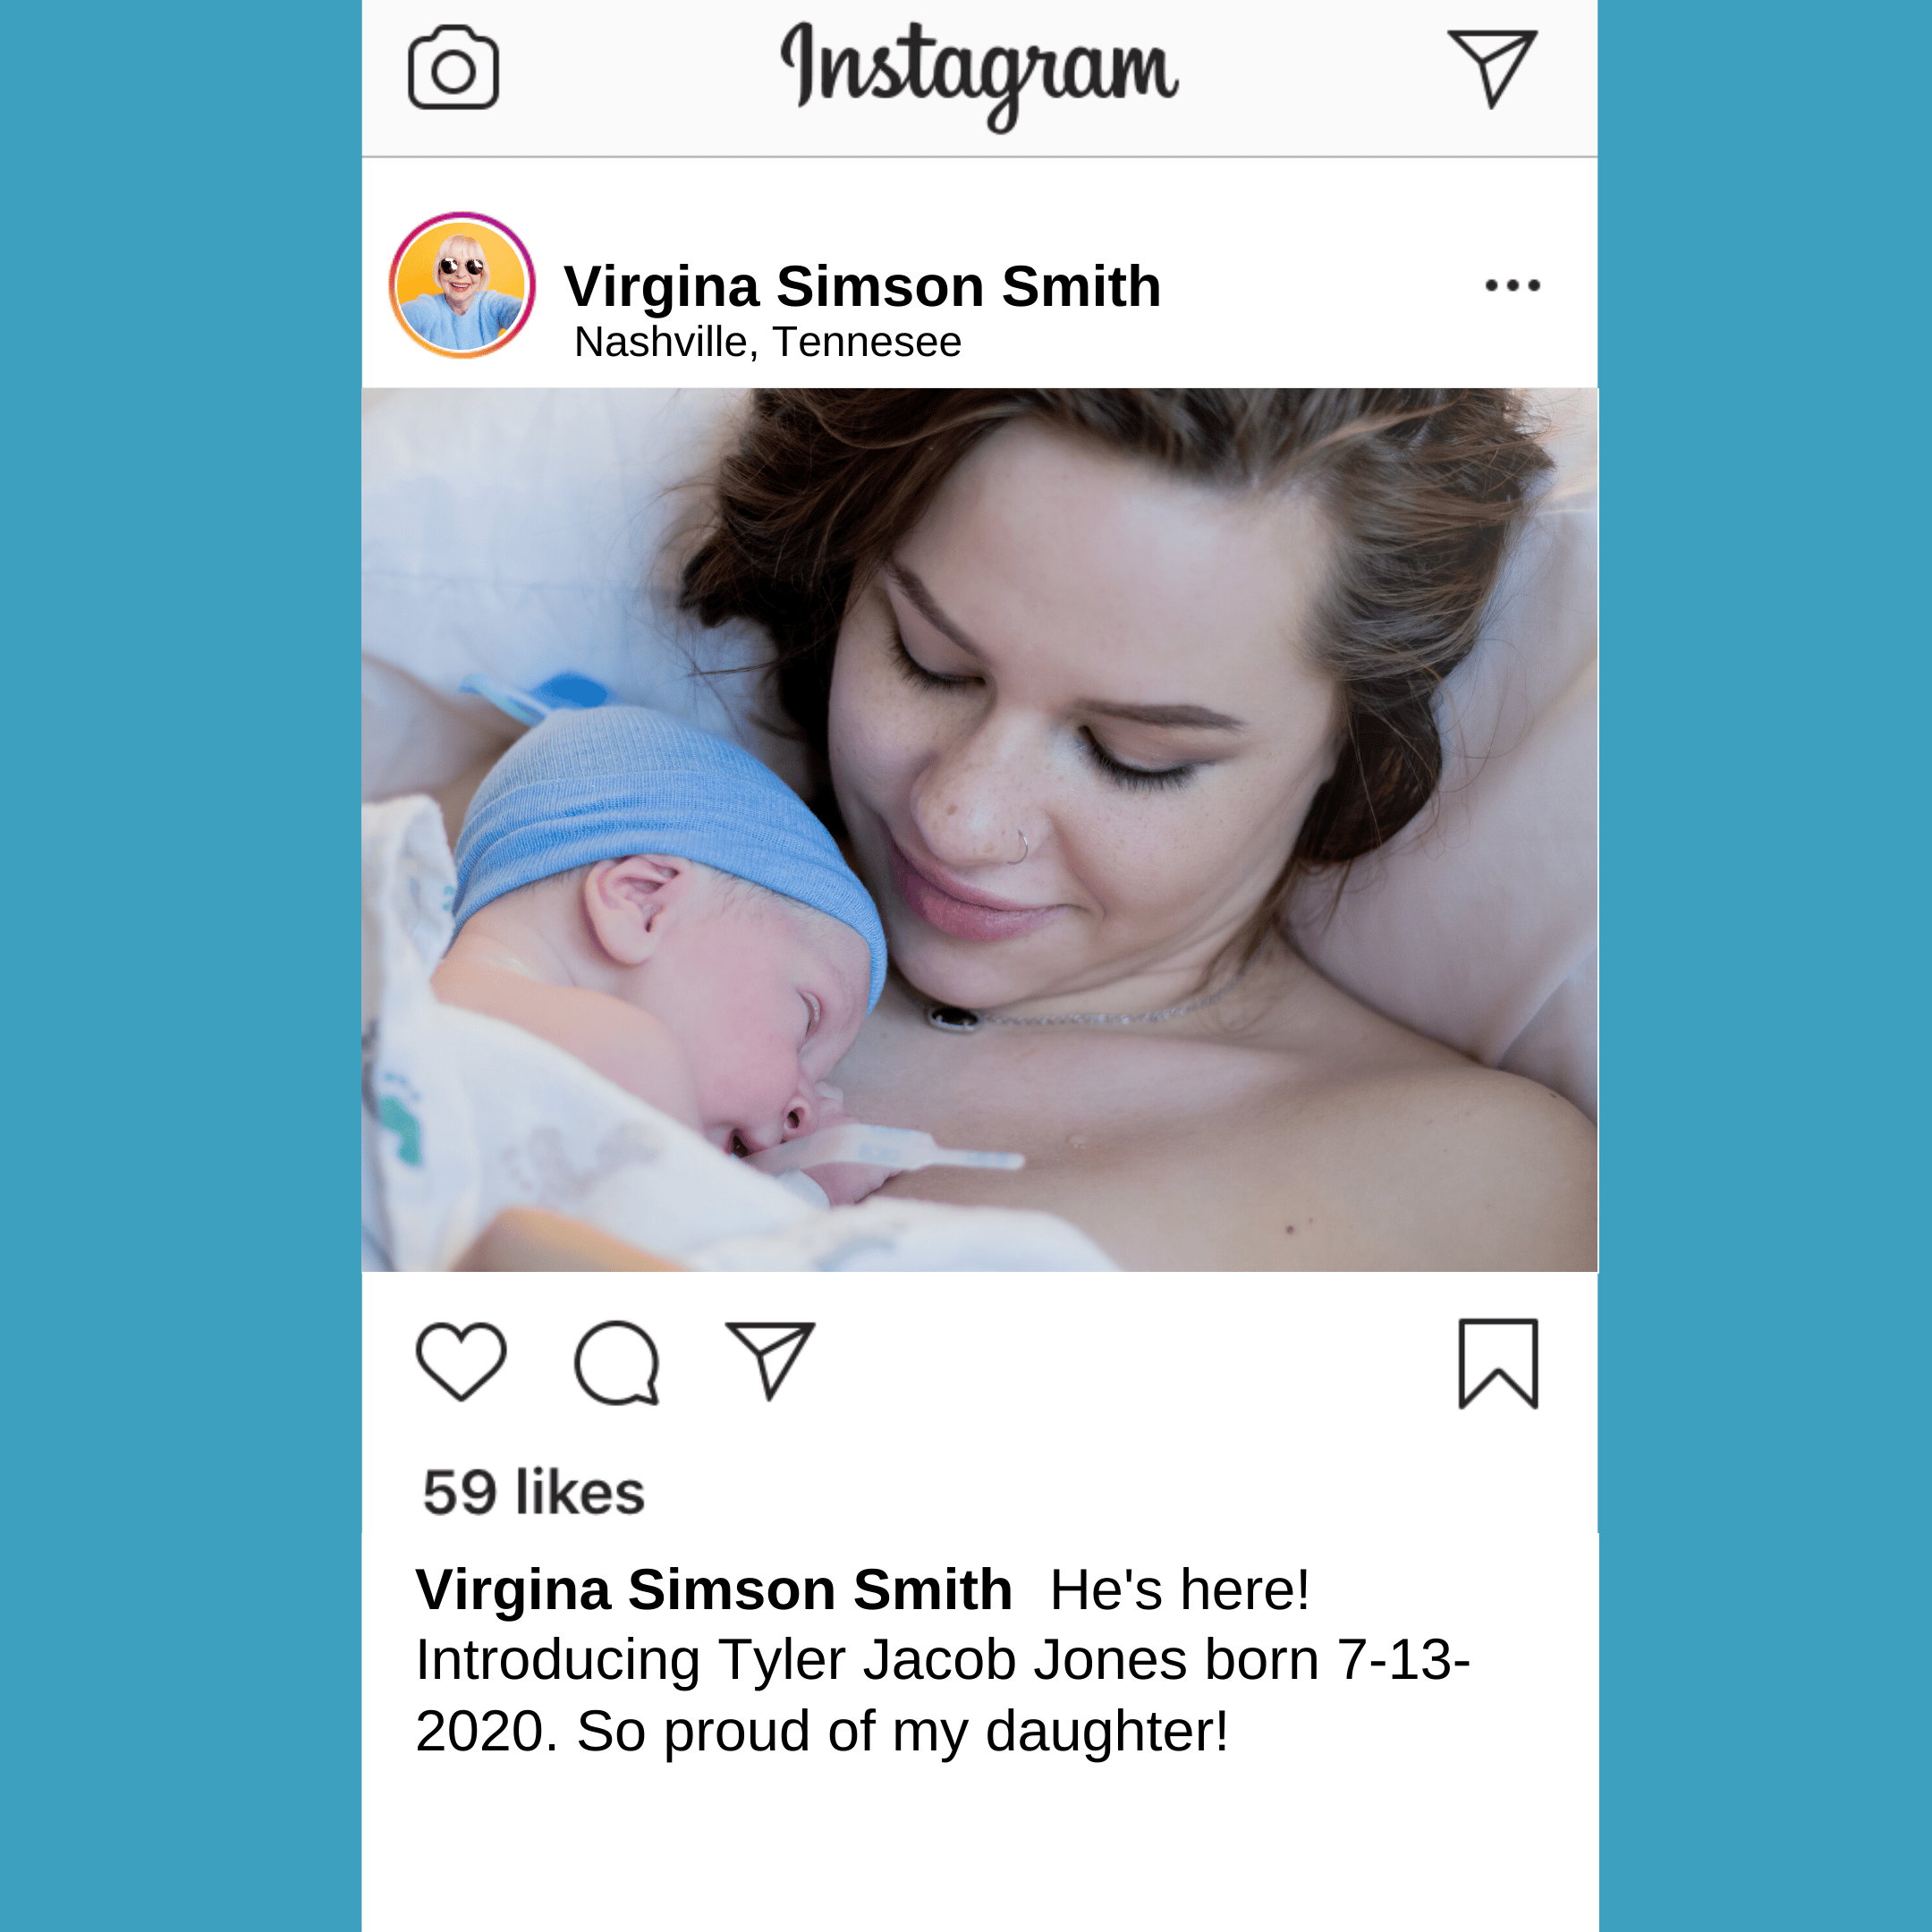View the 59 likes list

coord(534,1492)
